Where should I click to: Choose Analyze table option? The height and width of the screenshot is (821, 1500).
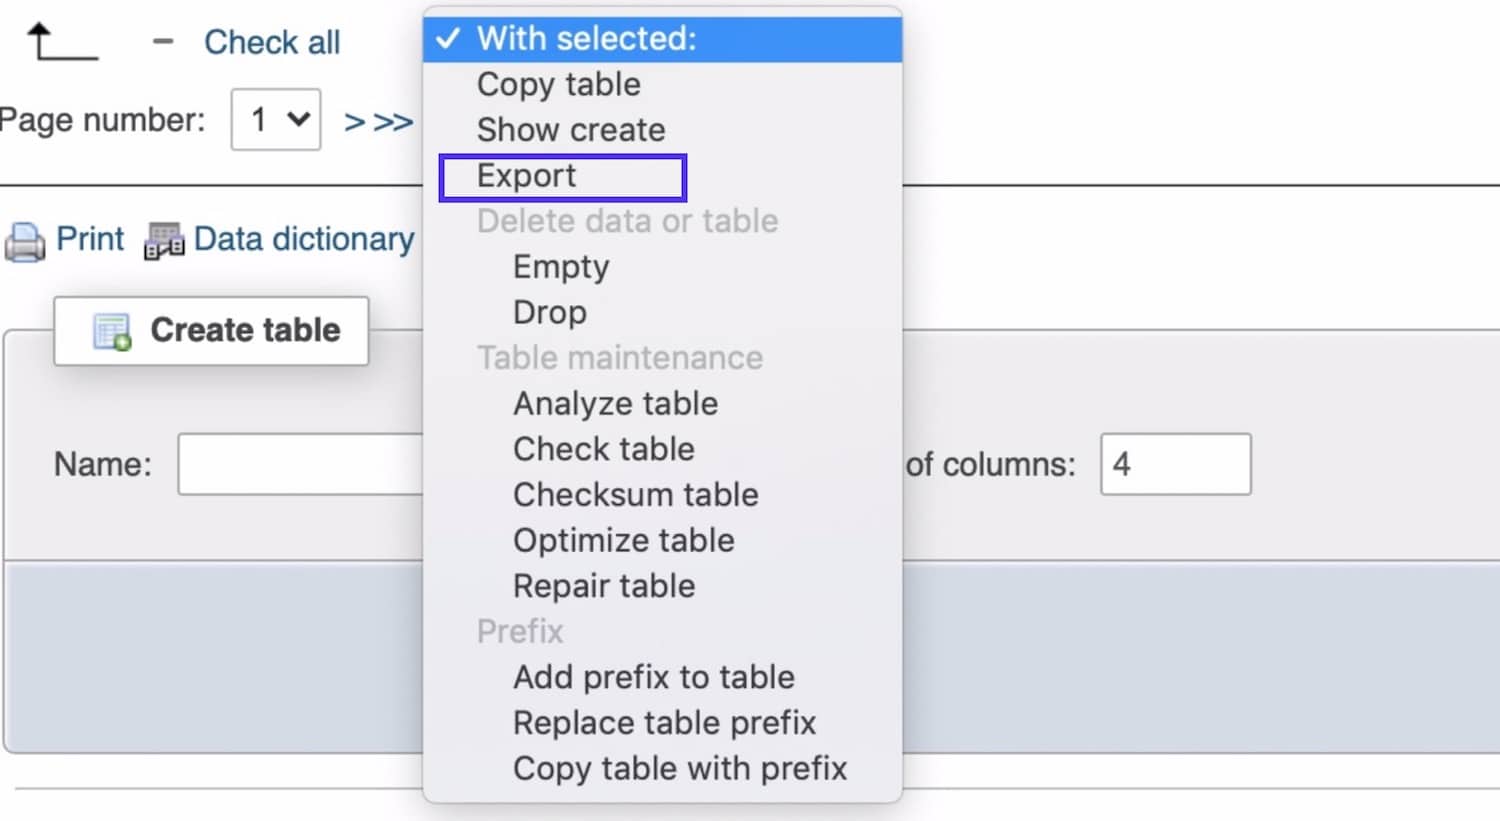coord(615,403)
